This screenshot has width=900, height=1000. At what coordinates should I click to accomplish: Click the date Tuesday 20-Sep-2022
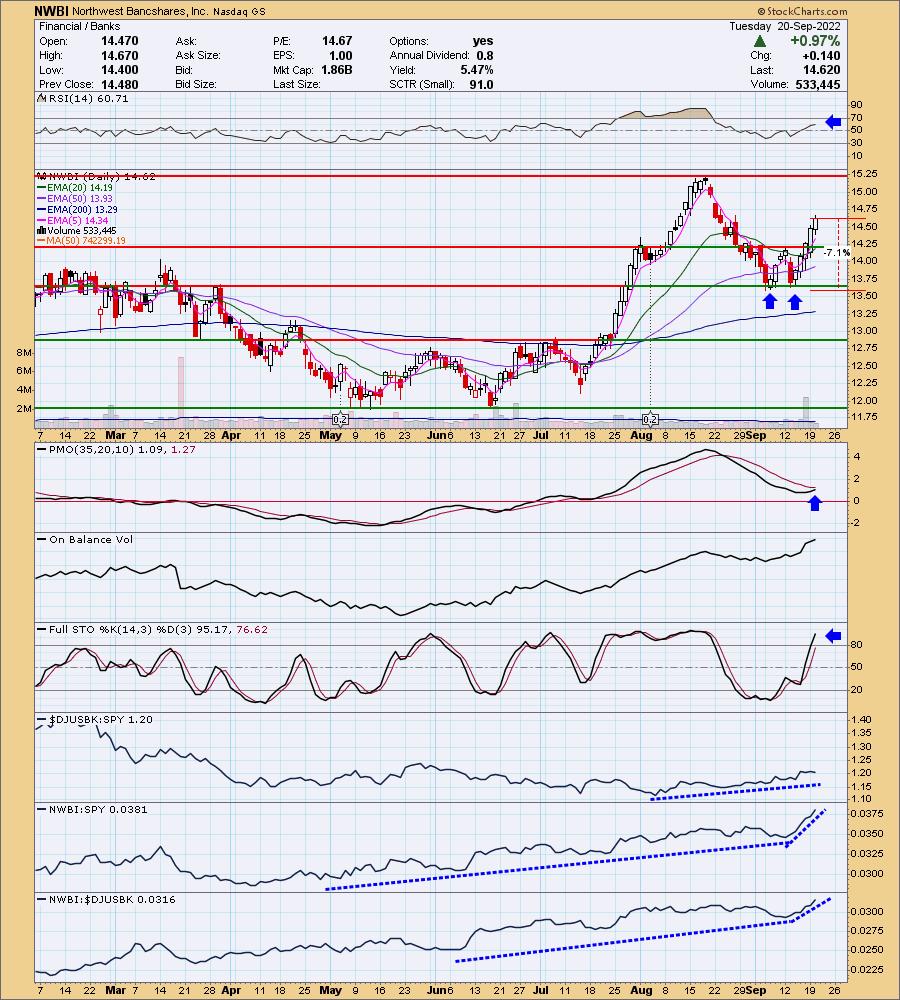point(785,26)
